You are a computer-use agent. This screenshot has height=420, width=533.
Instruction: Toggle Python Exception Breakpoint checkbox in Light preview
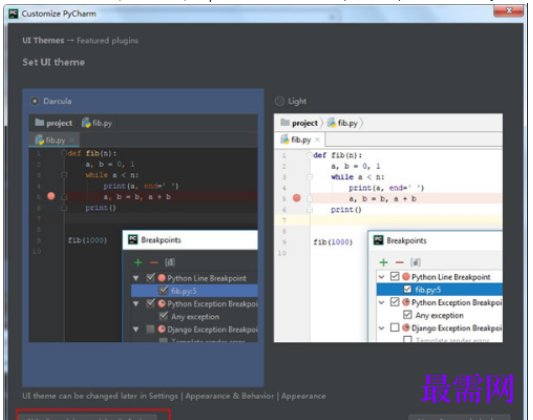tap(395, 302)
